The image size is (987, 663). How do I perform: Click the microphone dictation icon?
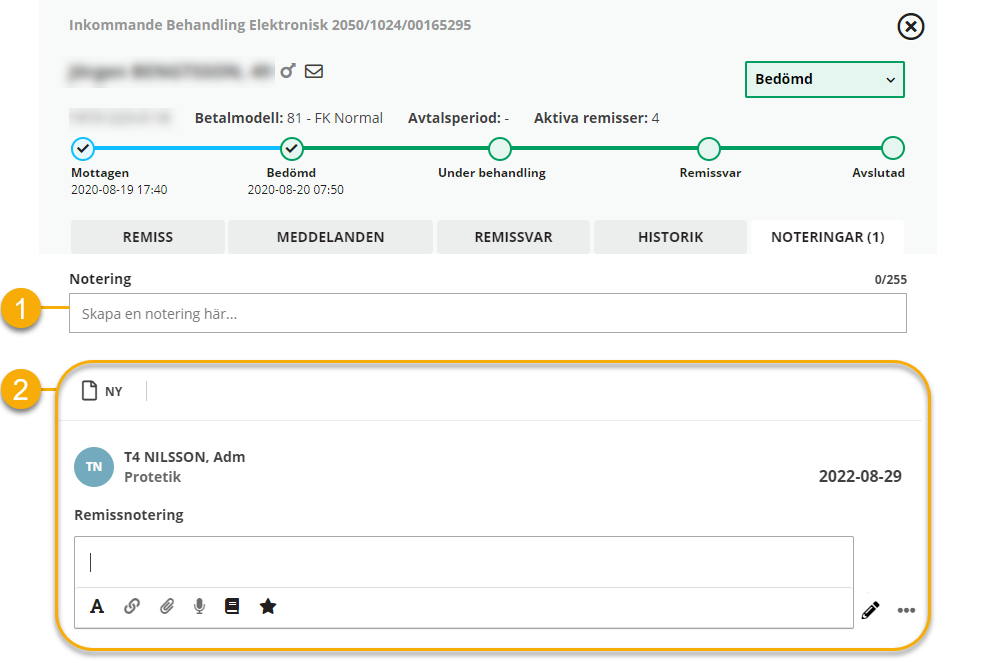200,606
